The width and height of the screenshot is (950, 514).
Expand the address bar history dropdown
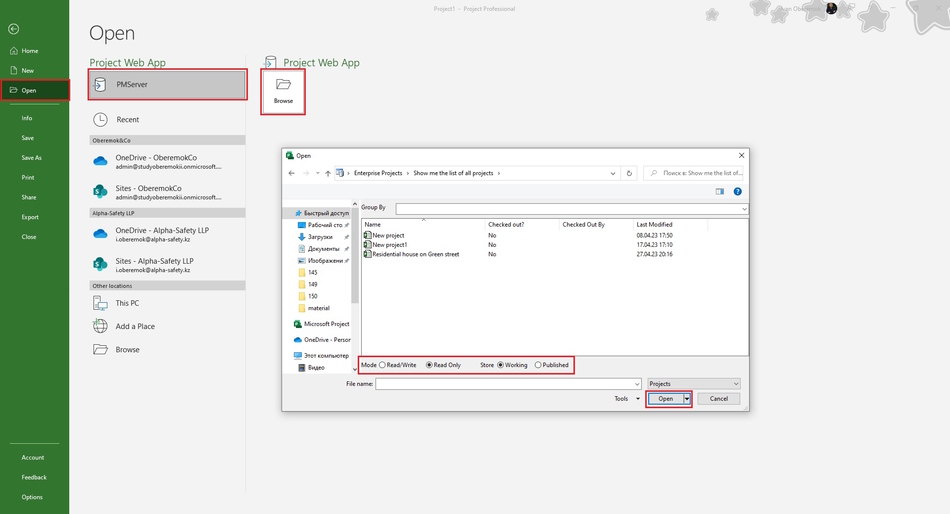[613, 173]
